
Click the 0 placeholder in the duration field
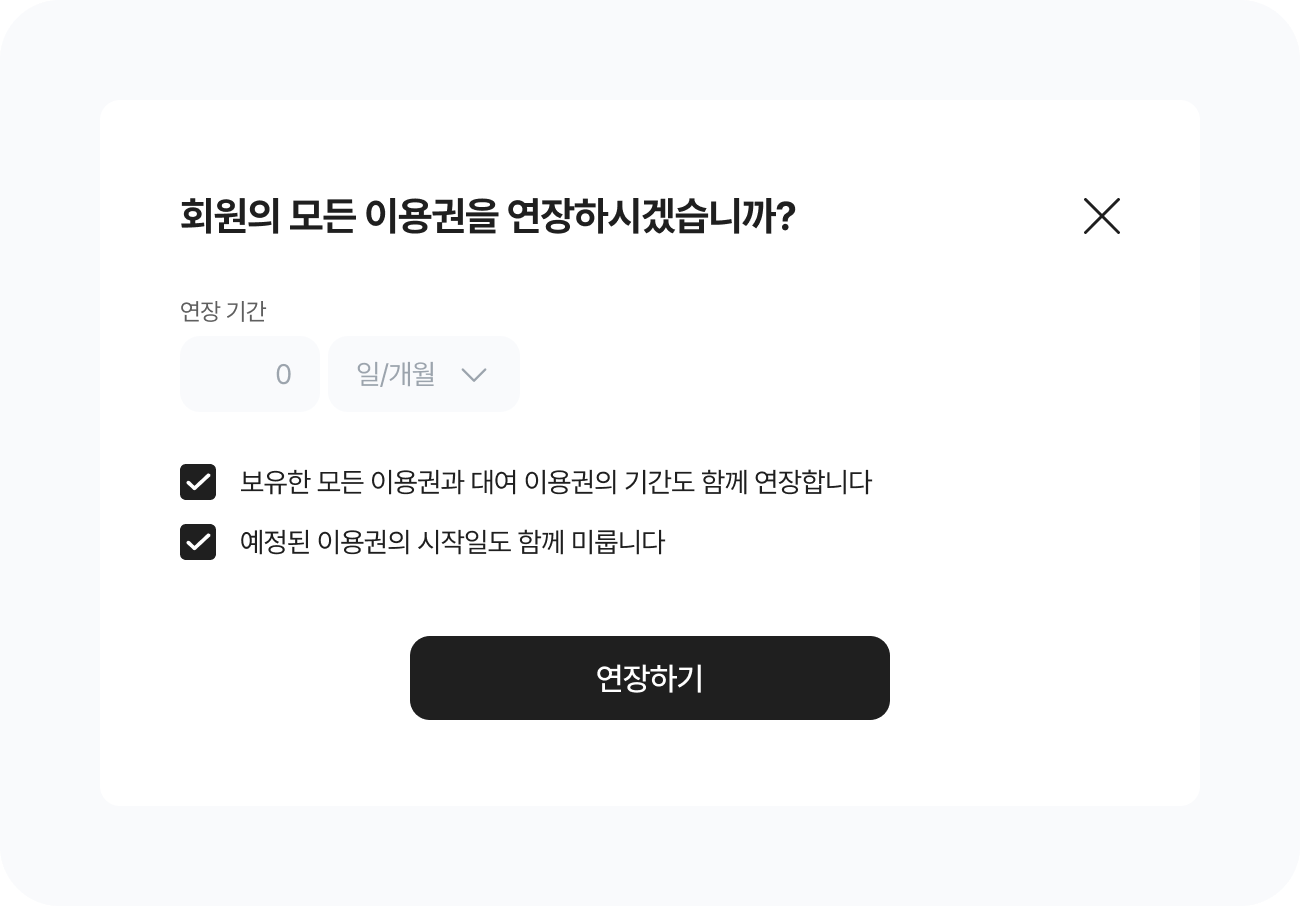[x=283, y=375]
